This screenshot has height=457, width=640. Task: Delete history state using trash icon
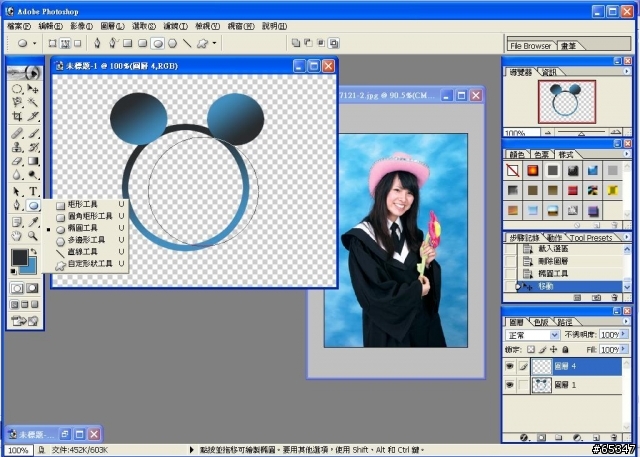(x=614, y=297)
